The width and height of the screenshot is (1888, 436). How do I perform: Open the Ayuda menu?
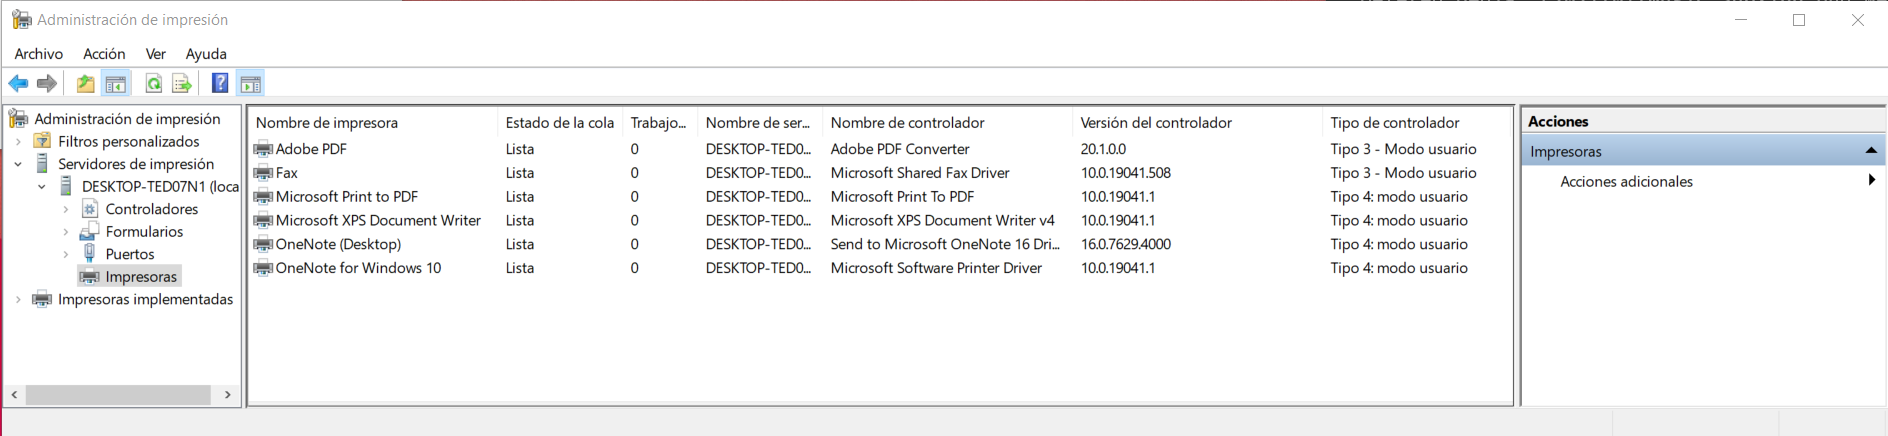click(206, 54)
